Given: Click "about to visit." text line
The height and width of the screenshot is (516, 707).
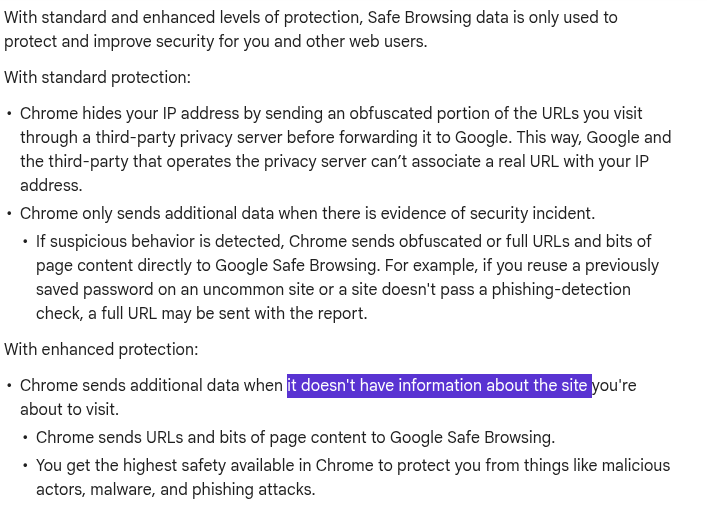Looking at the screenshot, I should point(69,410).
